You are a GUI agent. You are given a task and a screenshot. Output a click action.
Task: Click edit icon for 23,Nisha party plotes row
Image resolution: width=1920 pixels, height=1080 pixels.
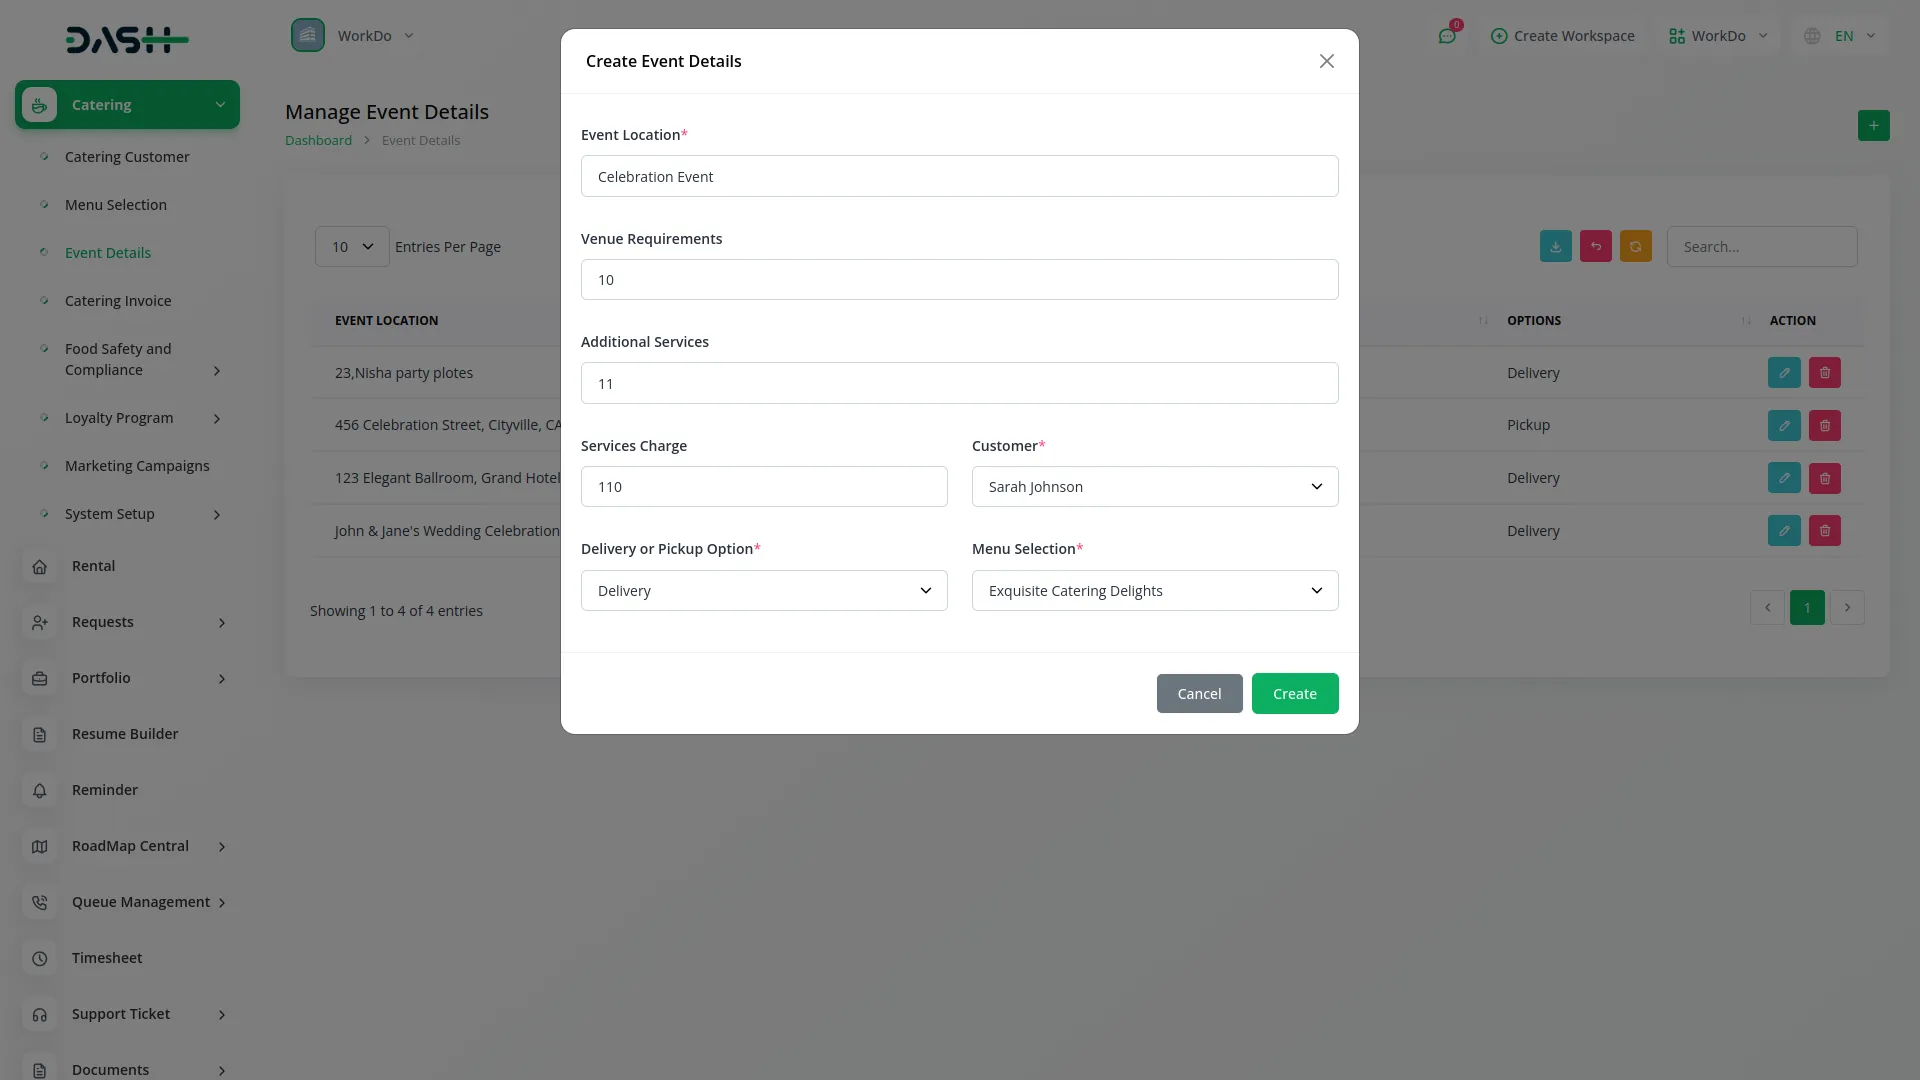tap(1783, 373)
